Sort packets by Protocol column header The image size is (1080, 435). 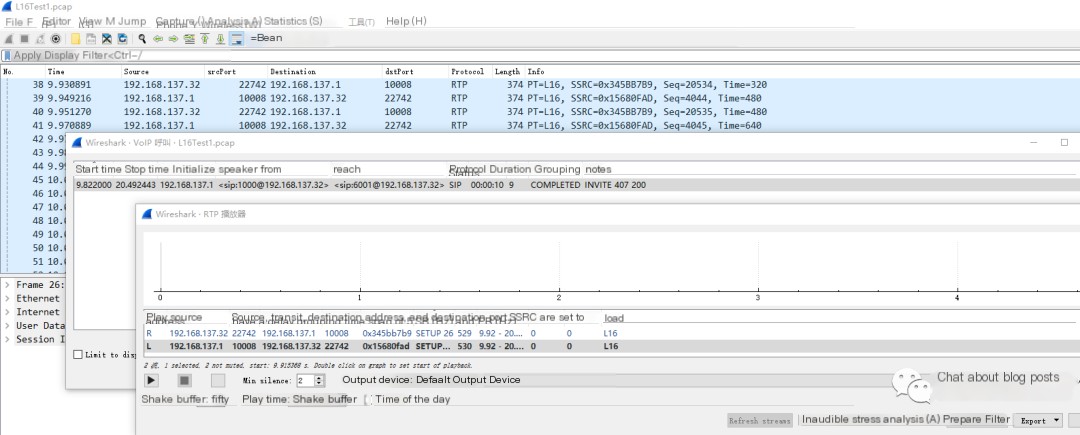tap(469, 72)
